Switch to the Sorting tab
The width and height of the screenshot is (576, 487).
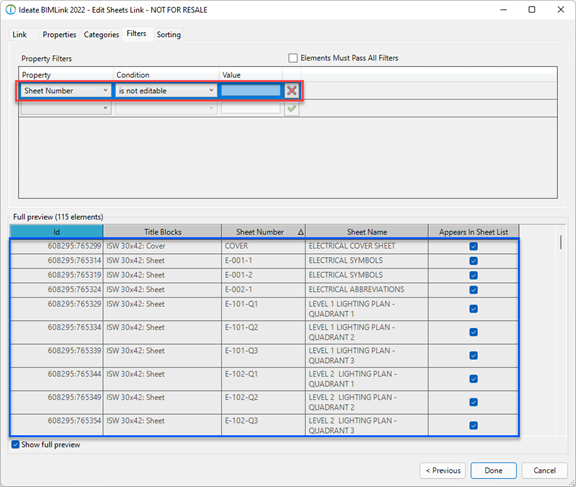[169, 35]
